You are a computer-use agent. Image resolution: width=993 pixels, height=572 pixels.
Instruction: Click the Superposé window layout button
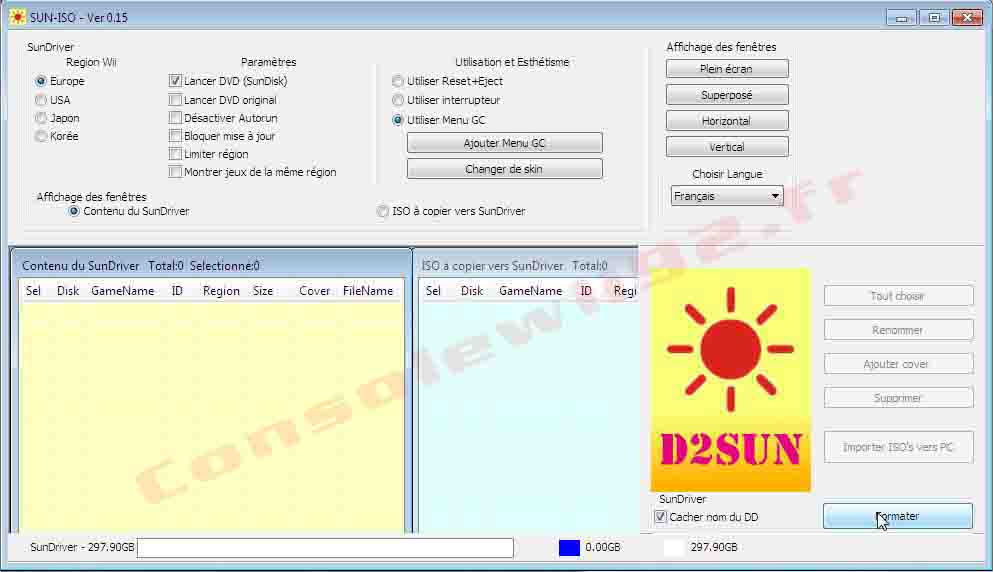pyautogui.click(x=727, y=95)
